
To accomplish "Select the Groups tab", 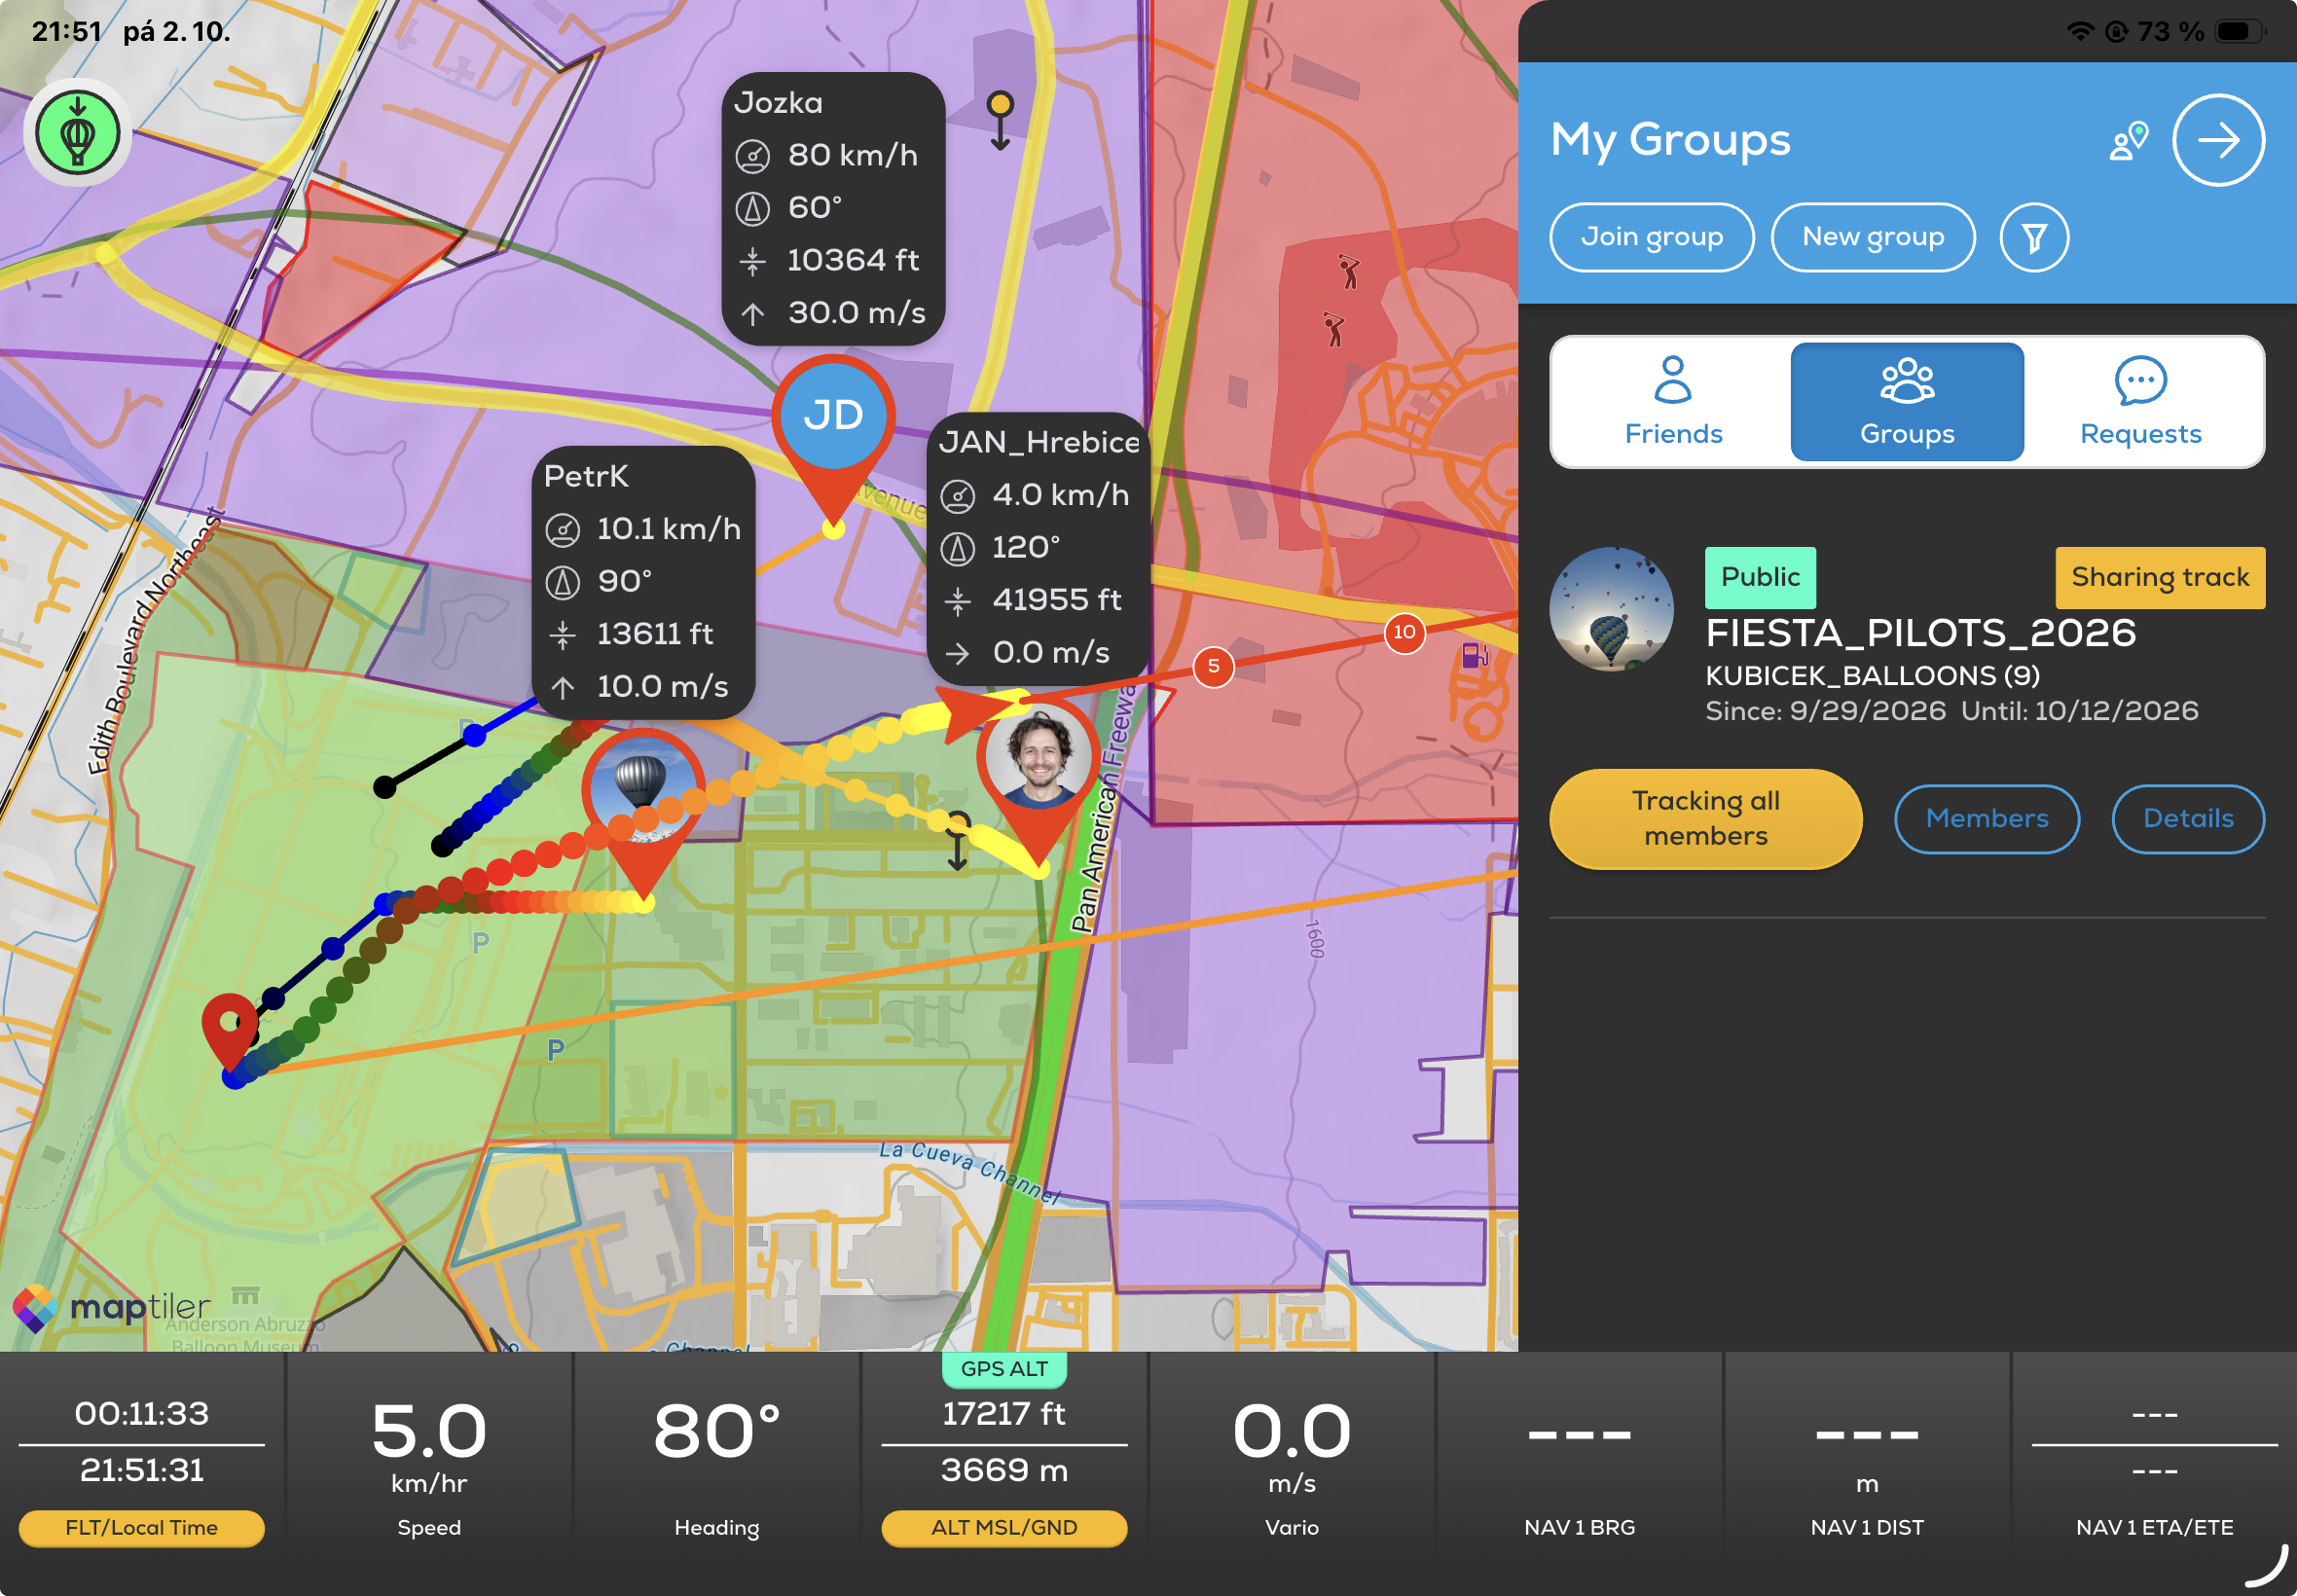I will (1907, 402).
